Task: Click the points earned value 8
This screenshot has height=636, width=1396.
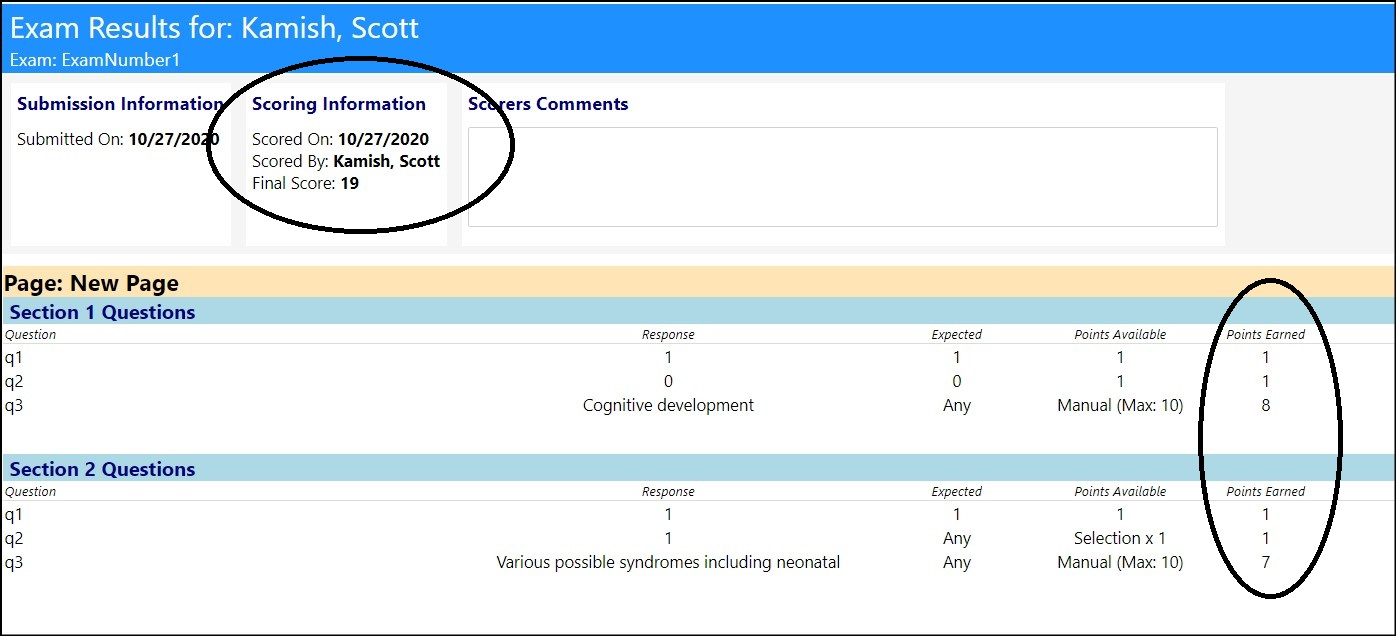Action: point(1266,405)
